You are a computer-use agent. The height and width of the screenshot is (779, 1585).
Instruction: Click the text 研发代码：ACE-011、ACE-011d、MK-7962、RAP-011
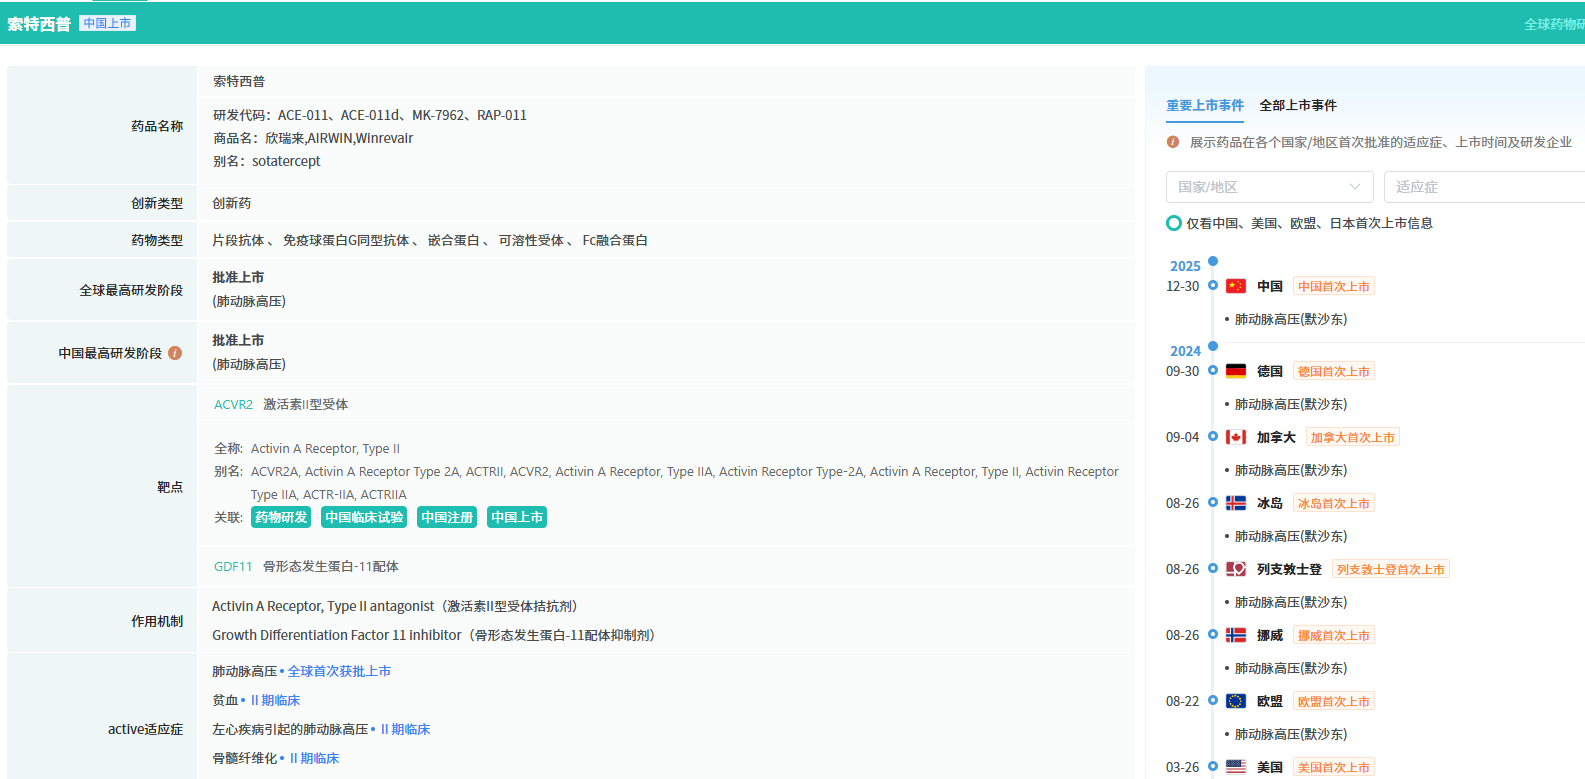[x=370, y=115]
